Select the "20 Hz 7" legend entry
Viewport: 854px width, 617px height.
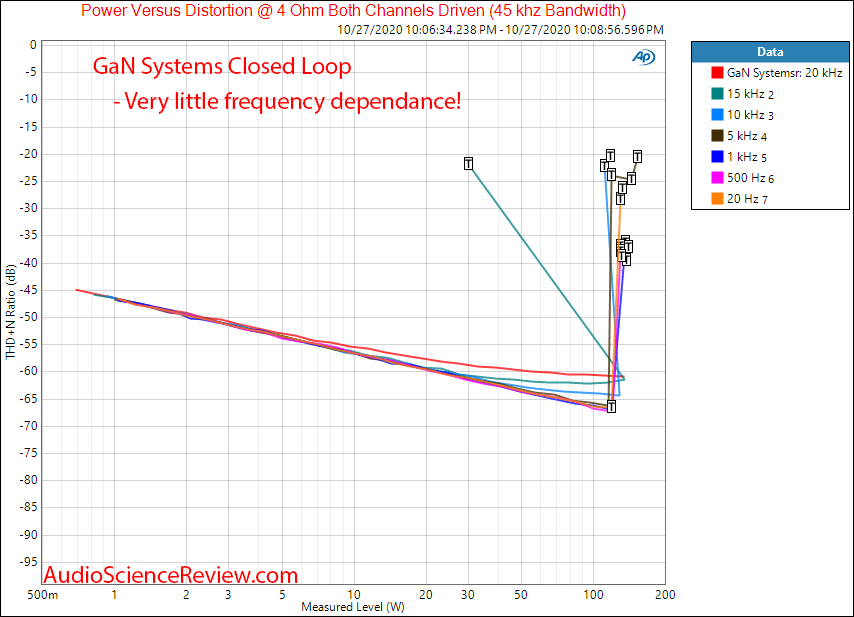point(747,199)
